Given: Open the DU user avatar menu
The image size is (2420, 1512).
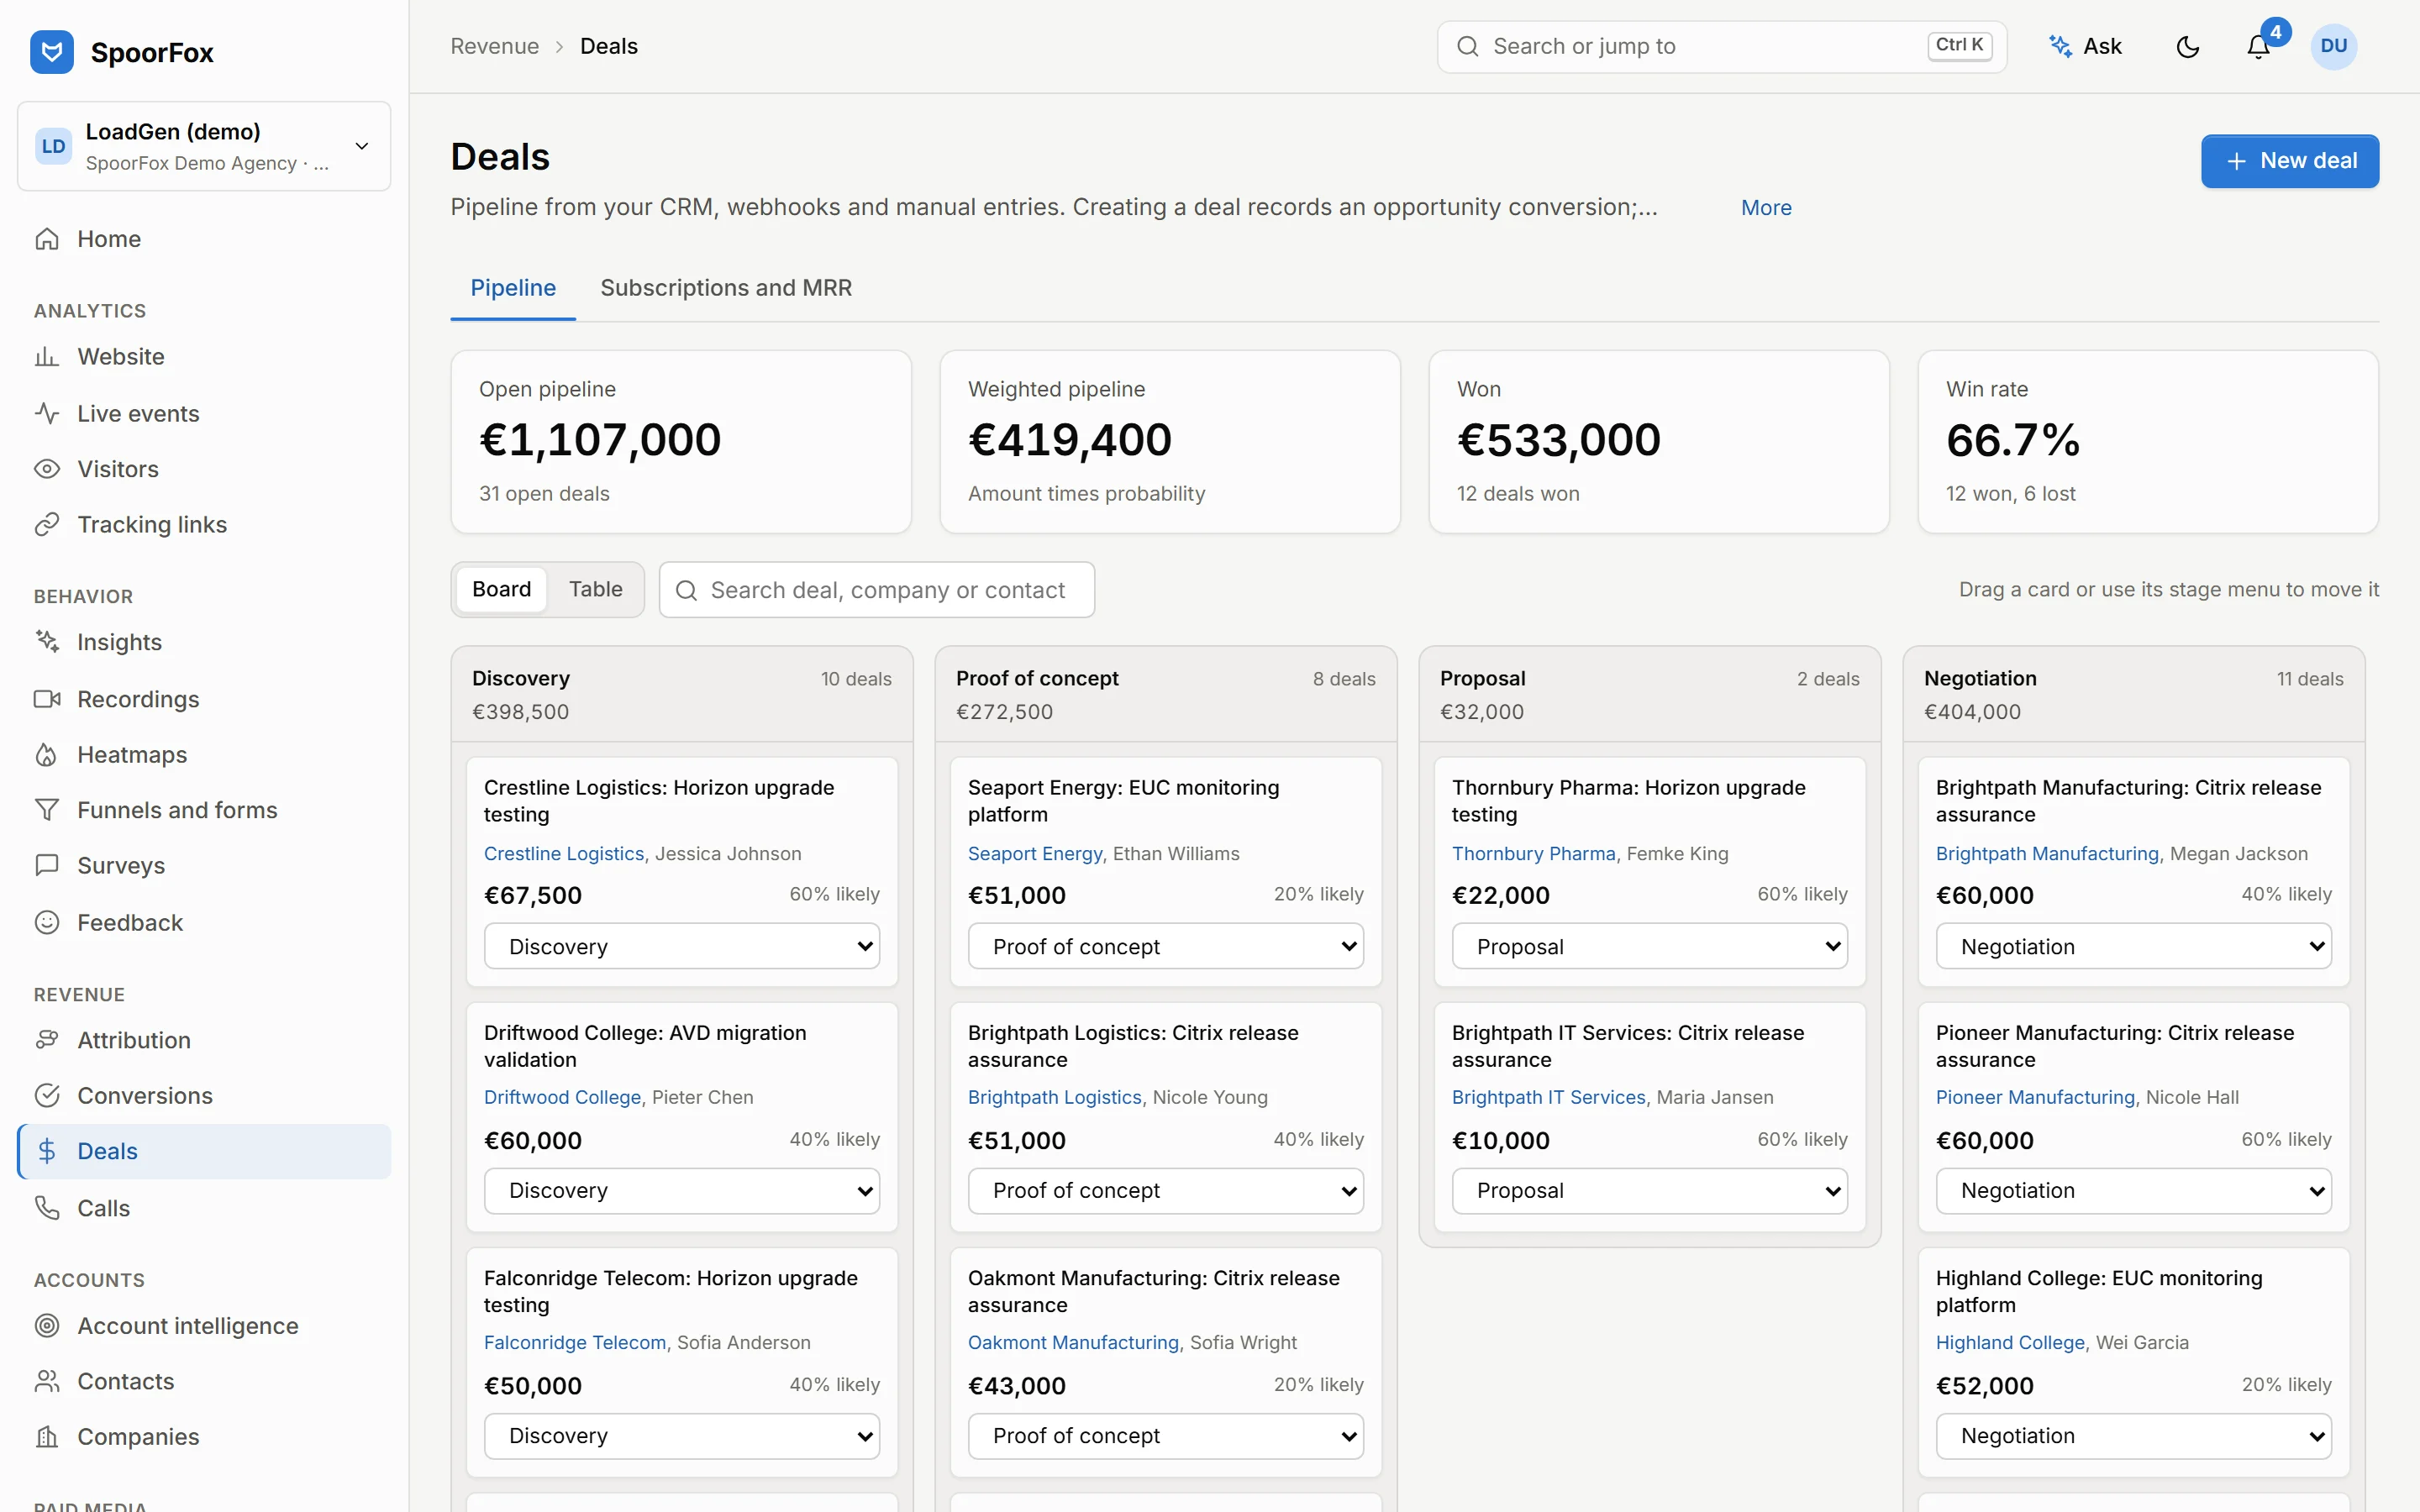Looking at the screenshot, I should [x=2333, y=47].
